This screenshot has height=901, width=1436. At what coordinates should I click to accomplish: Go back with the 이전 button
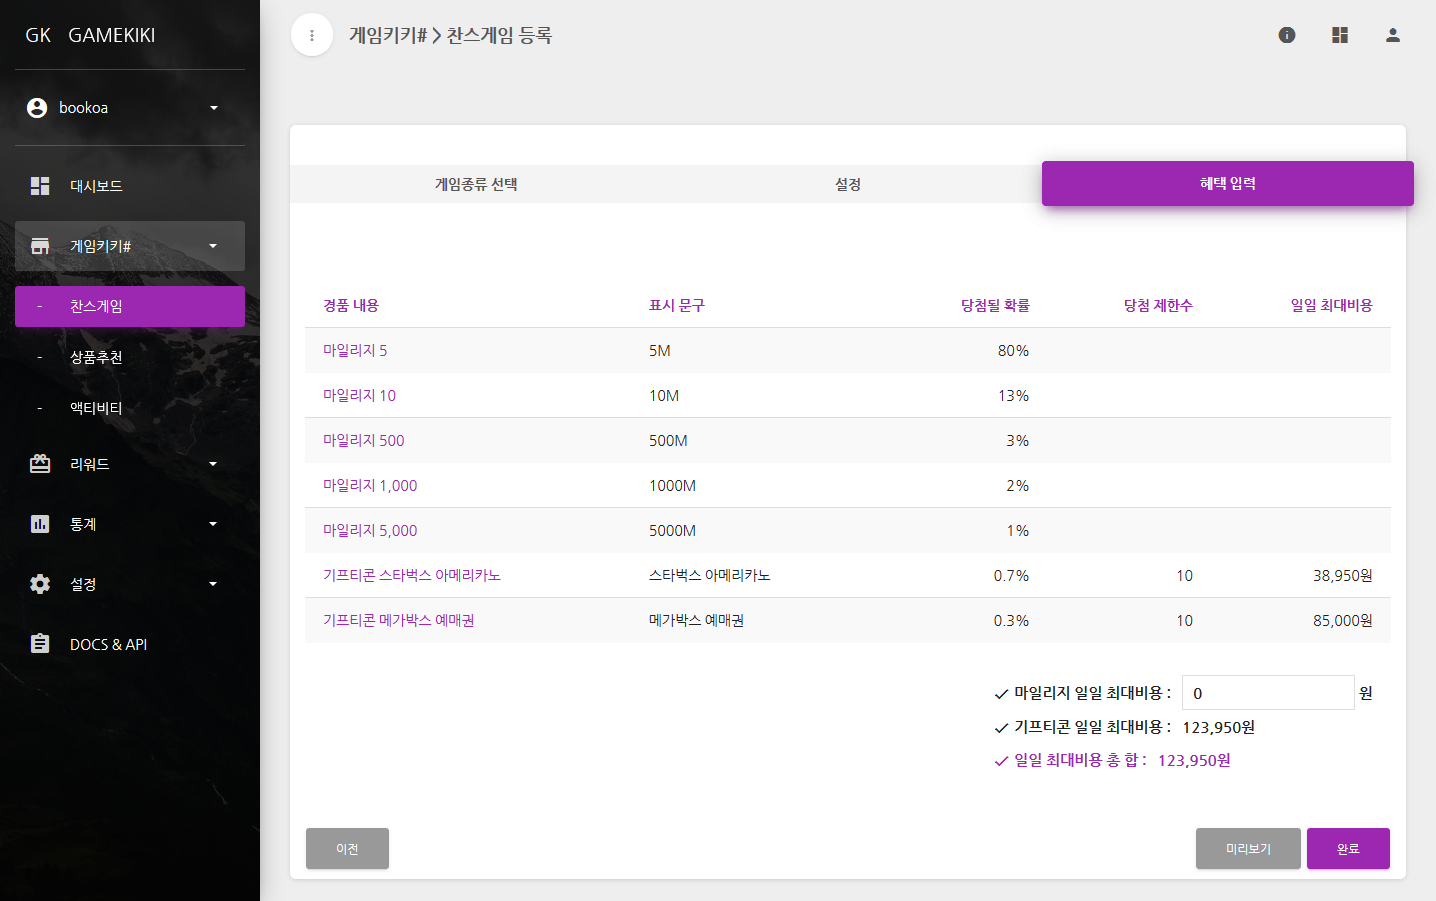[347, 849]
